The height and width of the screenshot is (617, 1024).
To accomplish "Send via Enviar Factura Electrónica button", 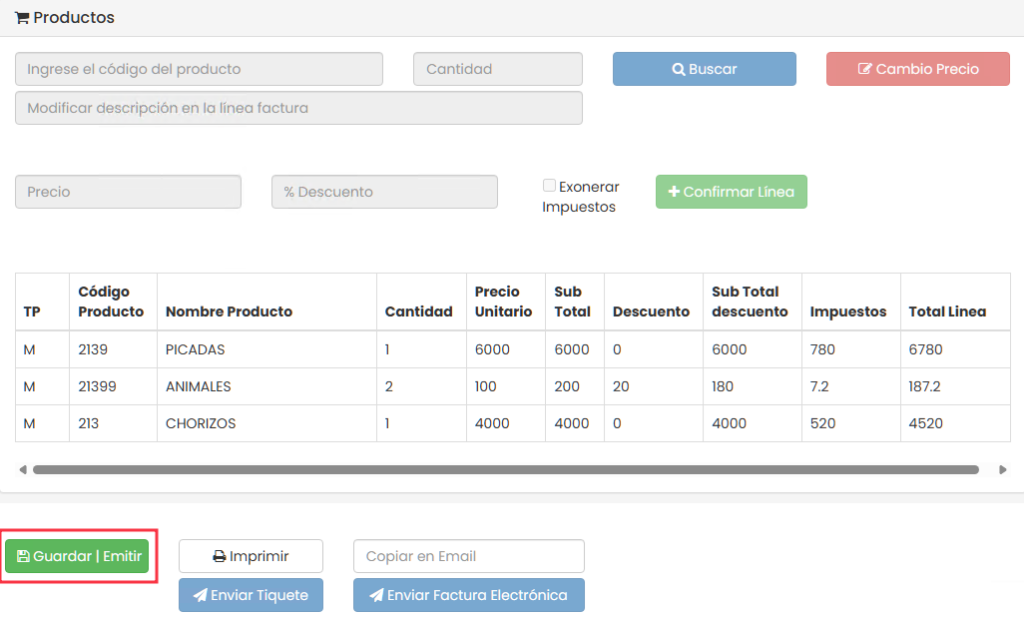I will point(468,595).
